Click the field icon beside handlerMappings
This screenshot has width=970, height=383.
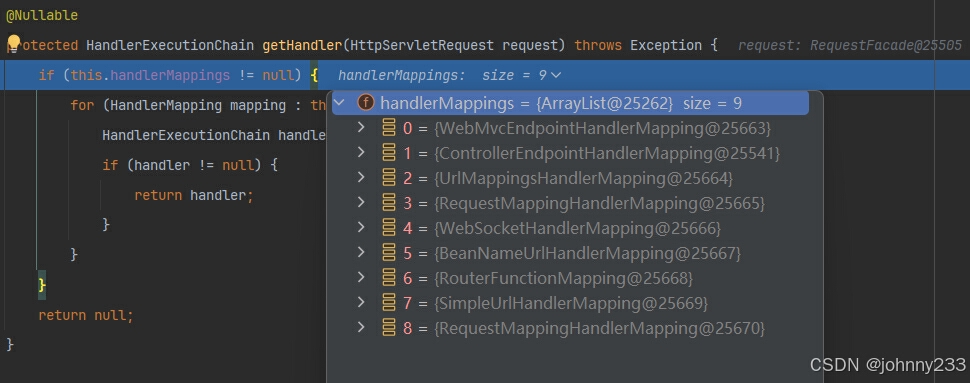point(366,103)
